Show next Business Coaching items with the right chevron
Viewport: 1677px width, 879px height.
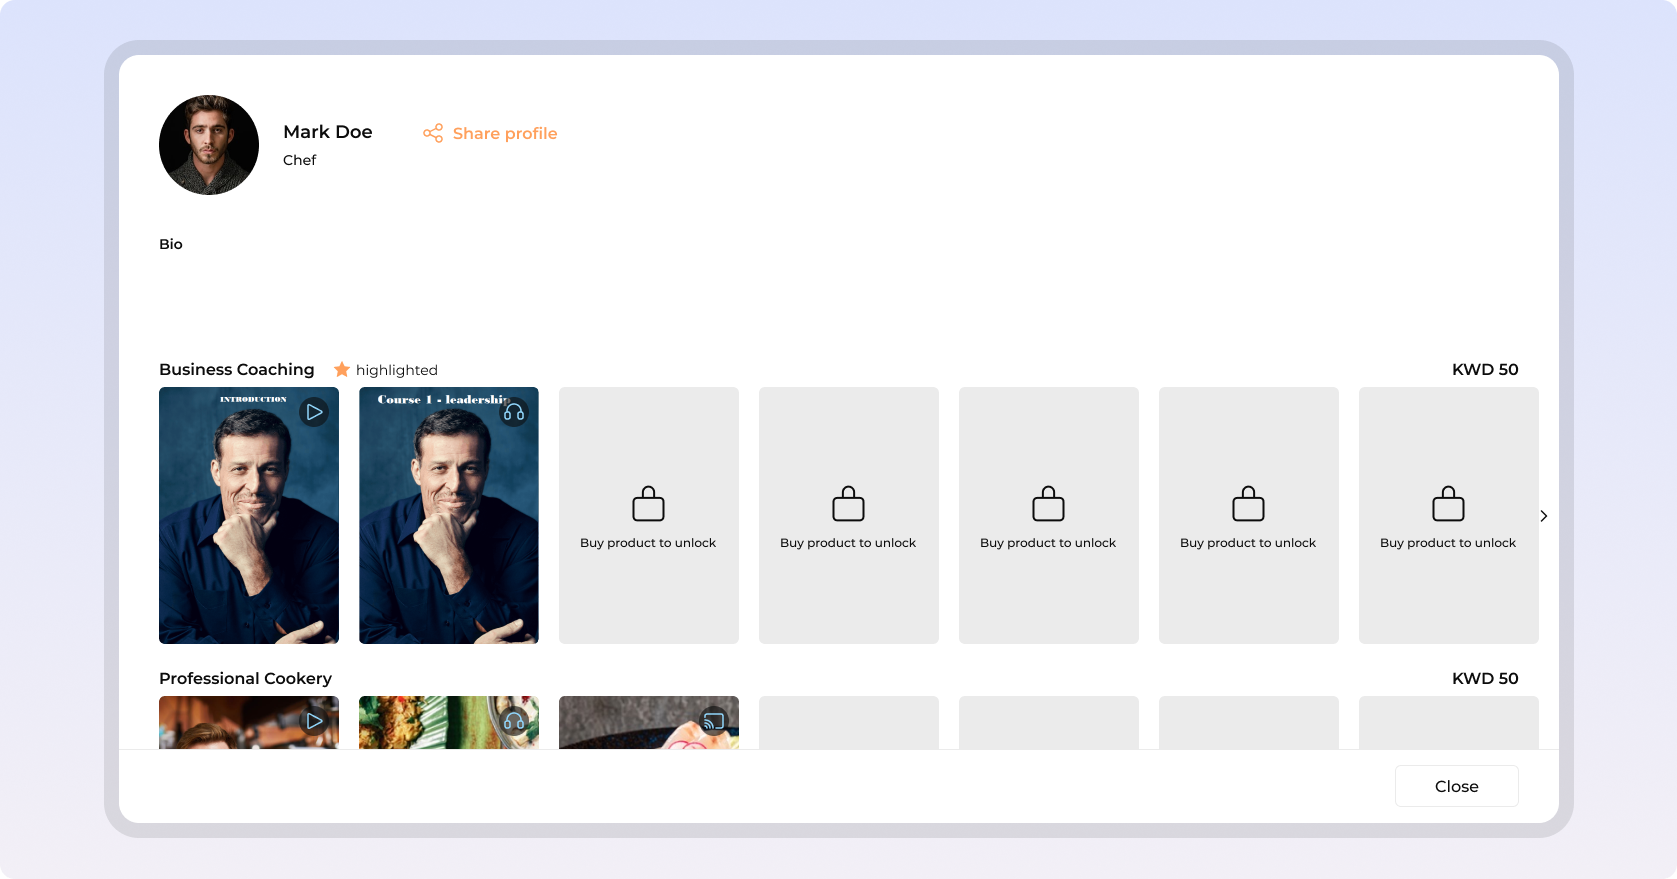pyautogui.click(x=1544, y=516)
